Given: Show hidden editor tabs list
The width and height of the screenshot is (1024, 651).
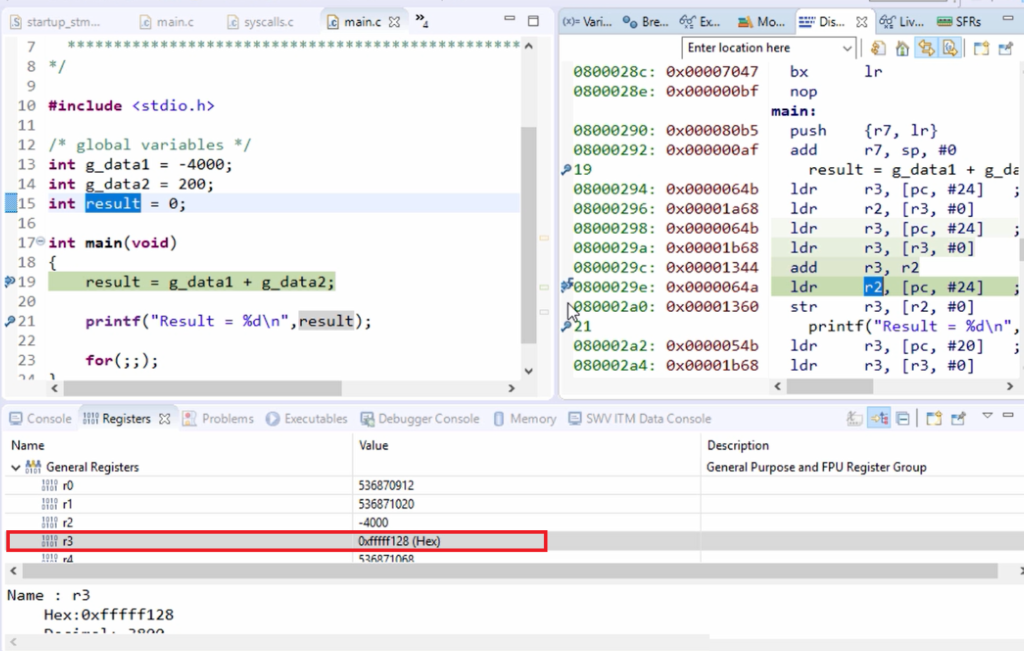Looking at the screenshot, I should [422, 20].
